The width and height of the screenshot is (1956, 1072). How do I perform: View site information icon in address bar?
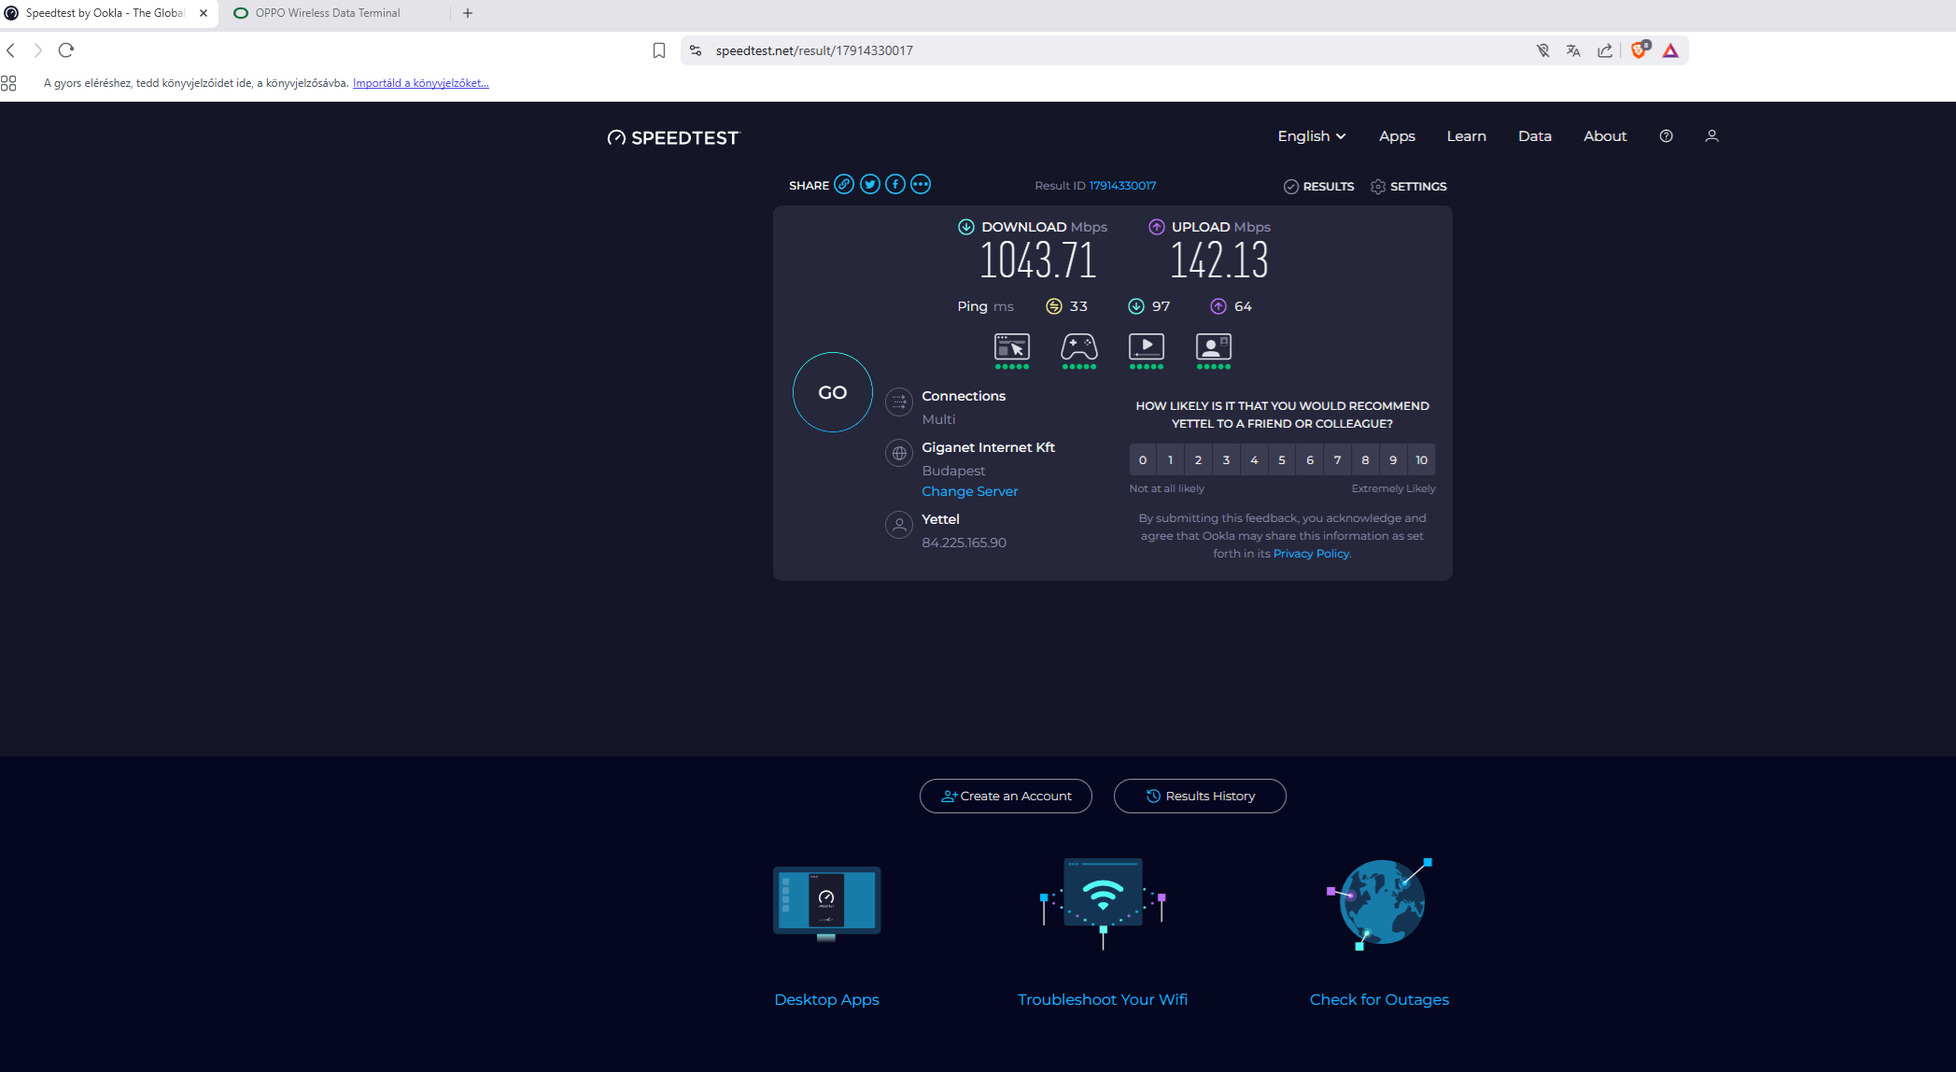tap(696, 50)
